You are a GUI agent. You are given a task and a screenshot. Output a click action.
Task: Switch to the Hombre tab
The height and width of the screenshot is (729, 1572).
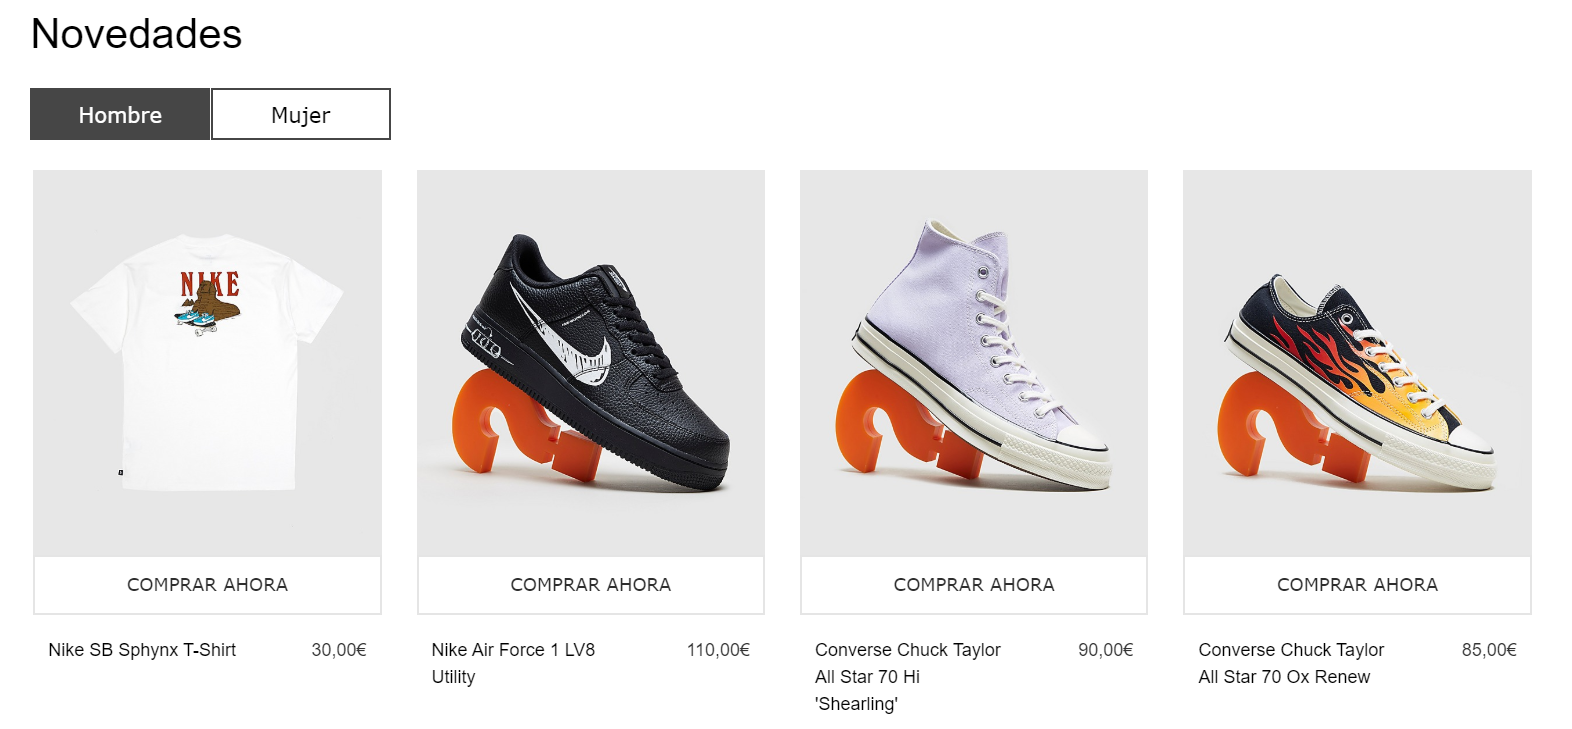tap(120, 115)
